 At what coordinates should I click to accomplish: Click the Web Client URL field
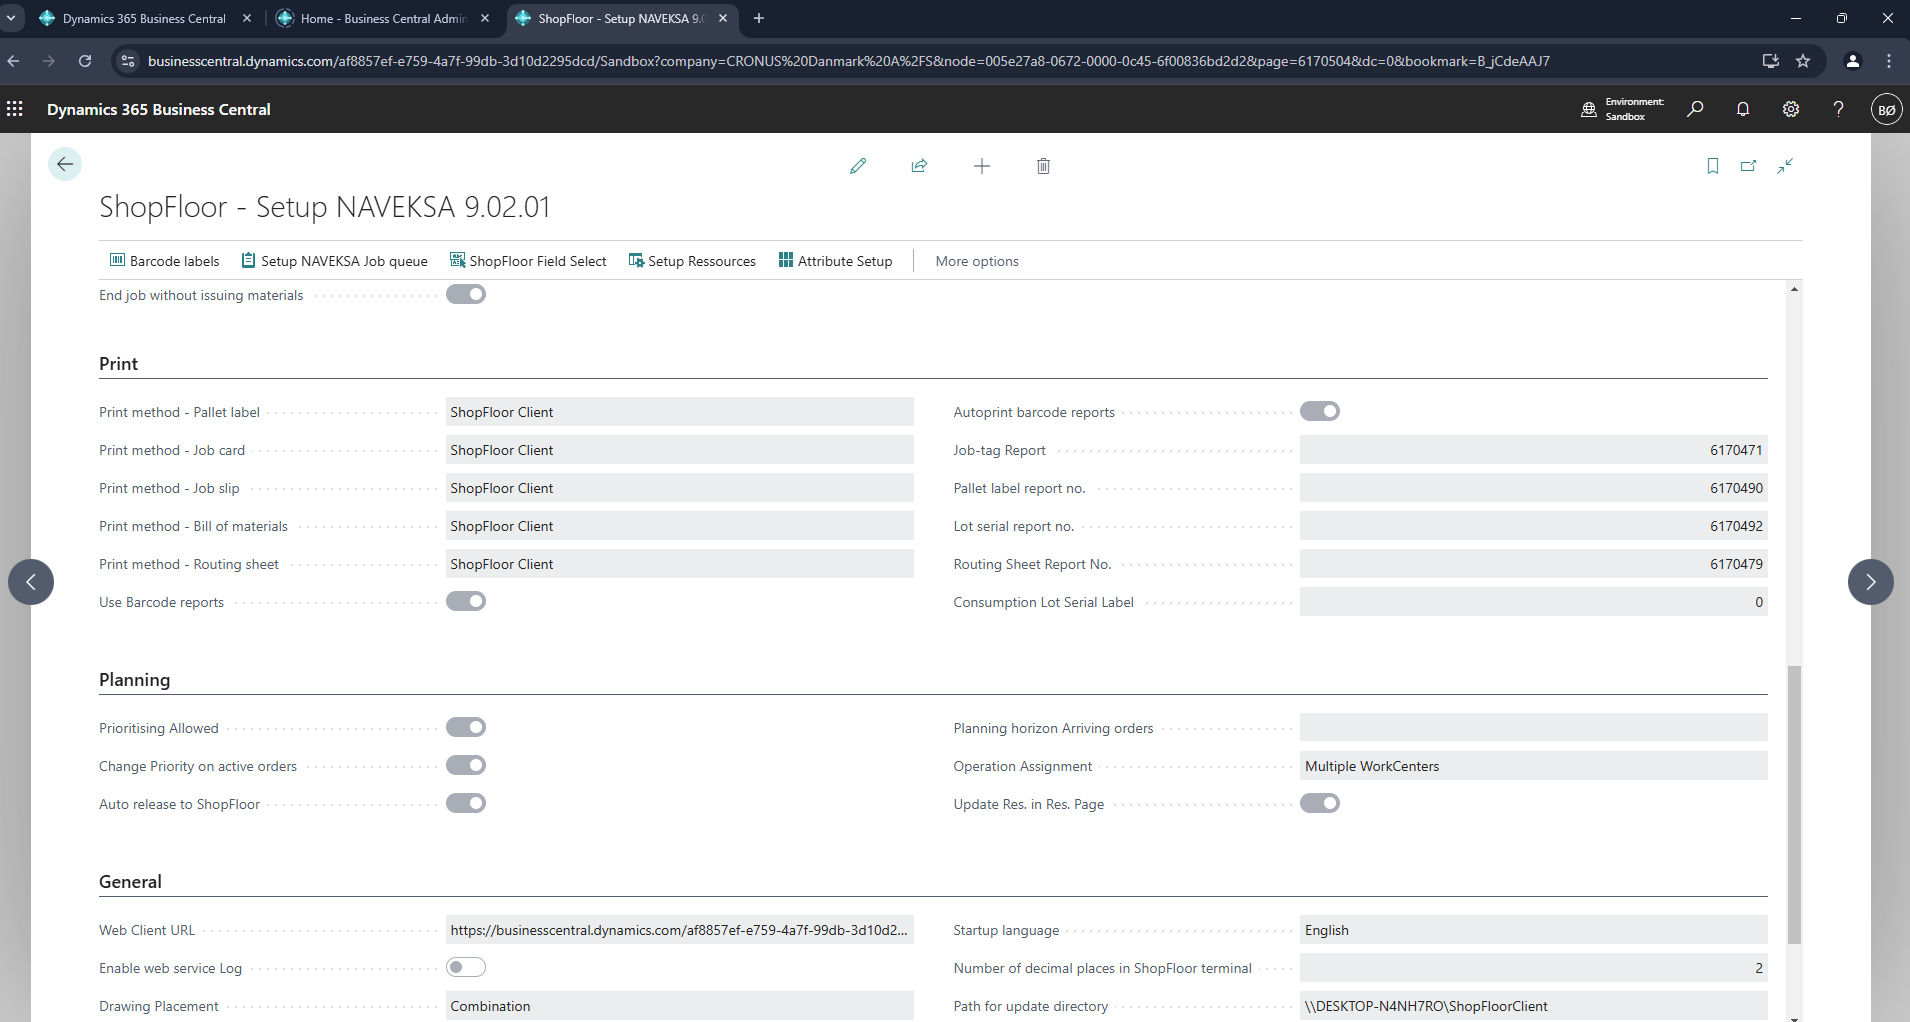[680, 930]
